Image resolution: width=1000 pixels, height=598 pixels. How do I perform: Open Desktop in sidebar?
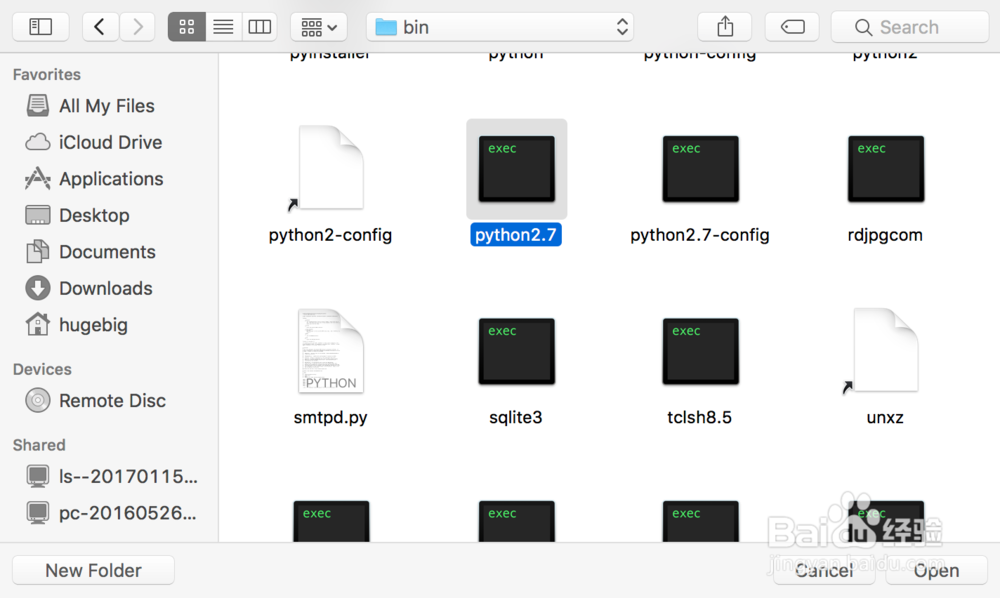(x=94, y=215)
